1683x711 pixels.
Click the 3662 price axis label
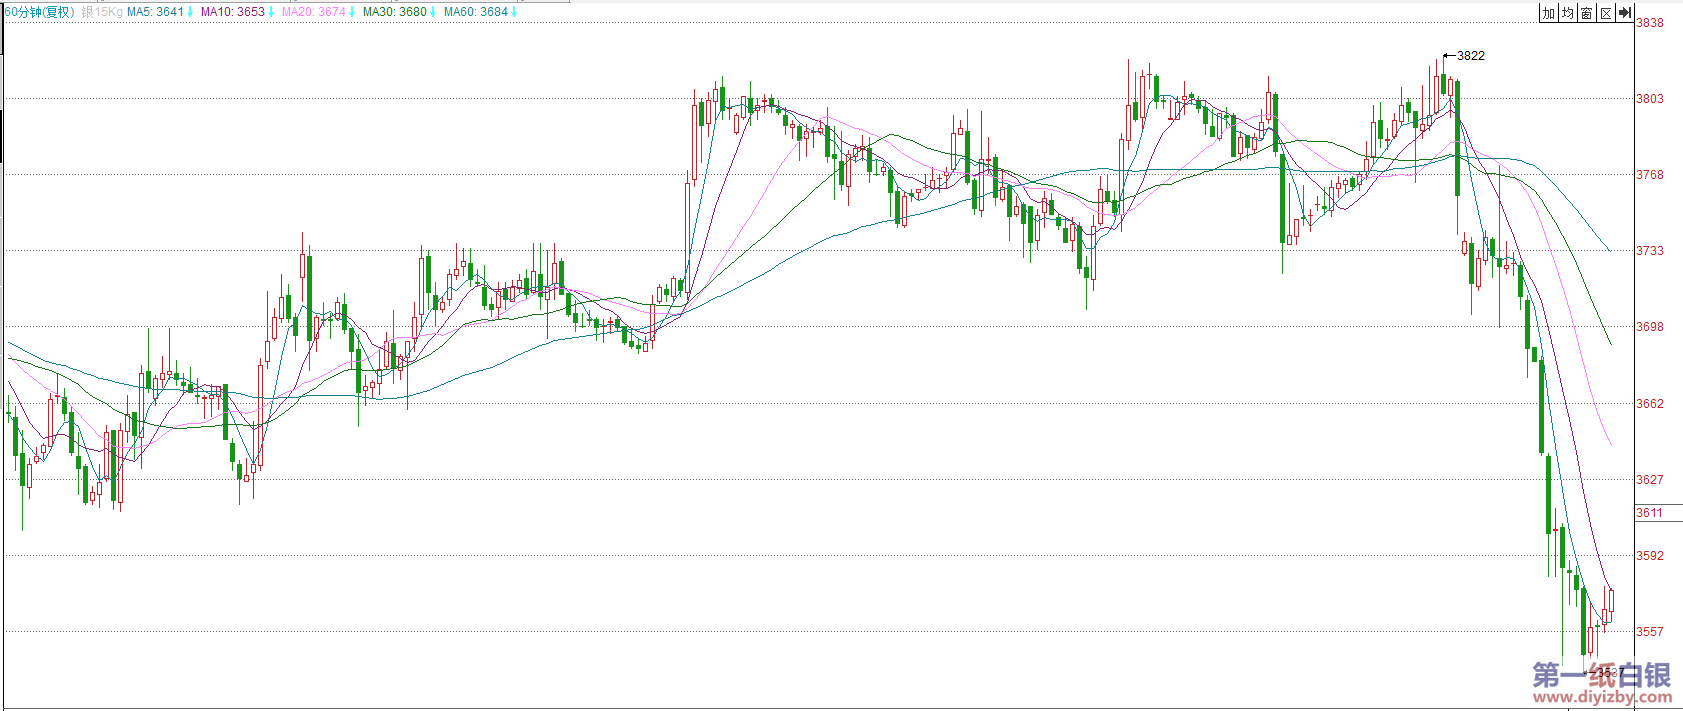(1650, 404)
